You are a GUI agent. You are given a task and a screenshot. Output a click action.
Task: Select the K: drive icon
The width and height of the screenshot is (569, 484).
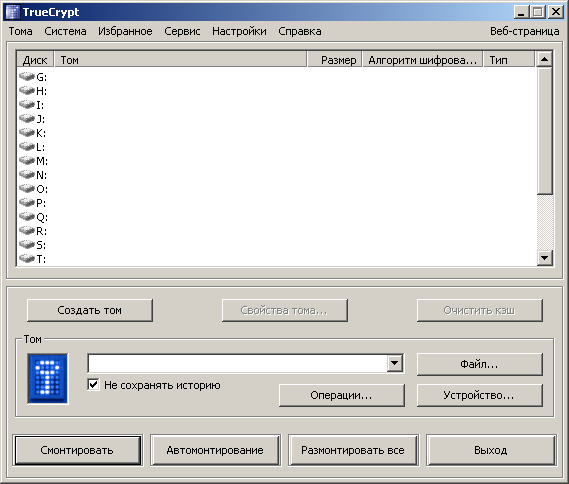point(27,132)
